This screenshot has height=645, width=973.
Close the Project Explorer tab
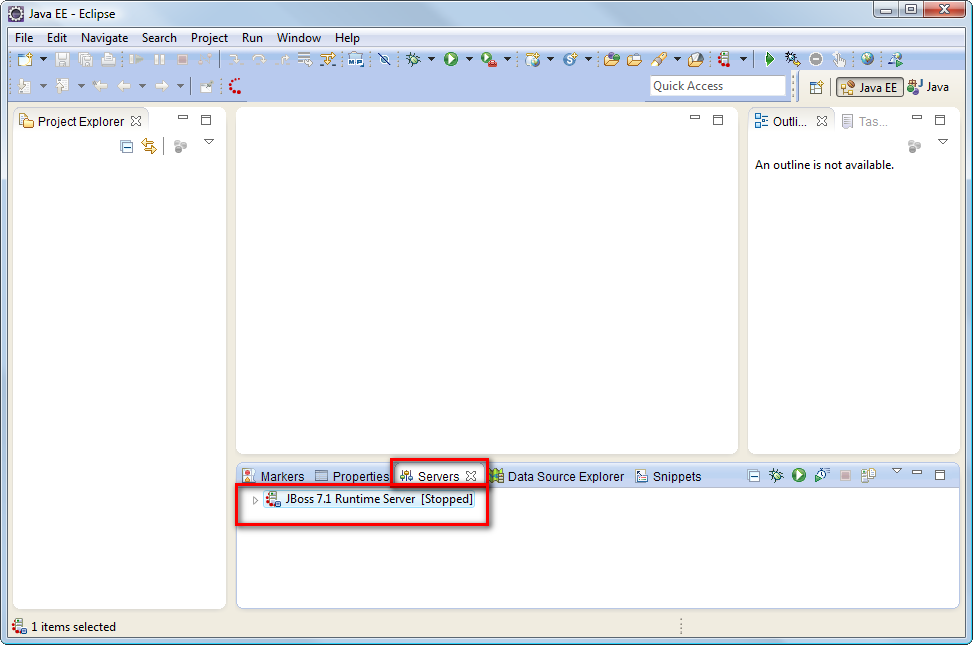point(136,121)
